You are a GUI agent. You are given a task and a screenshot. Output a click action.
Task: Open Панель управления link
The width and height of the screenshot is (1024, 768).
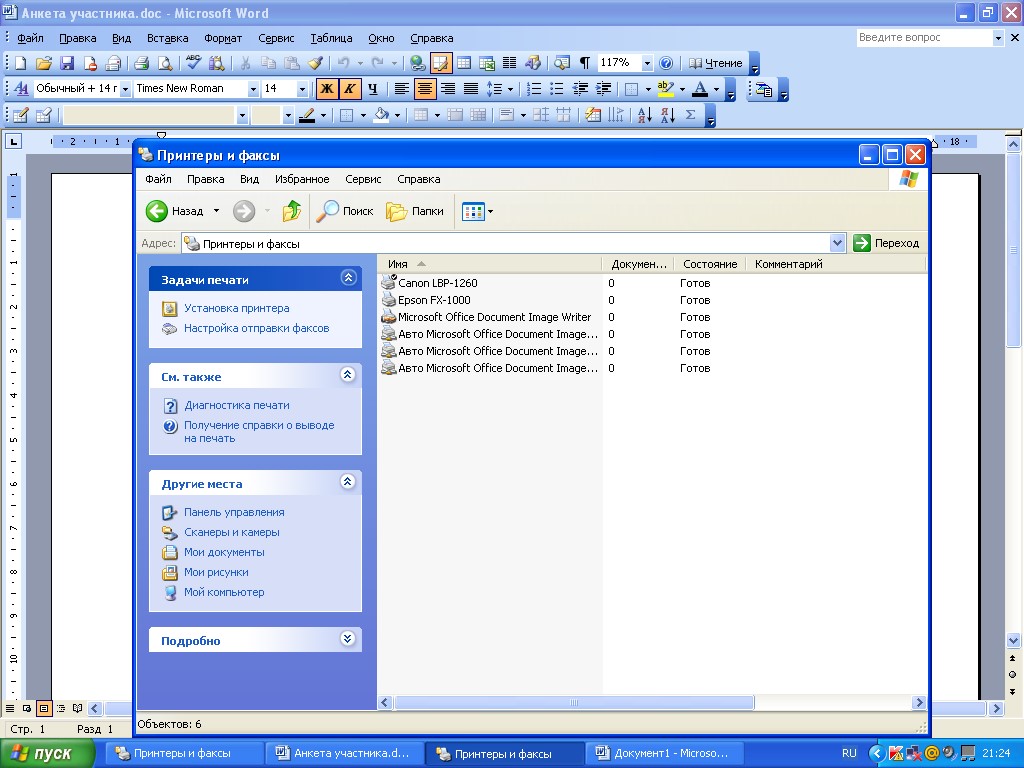point(234,512)
